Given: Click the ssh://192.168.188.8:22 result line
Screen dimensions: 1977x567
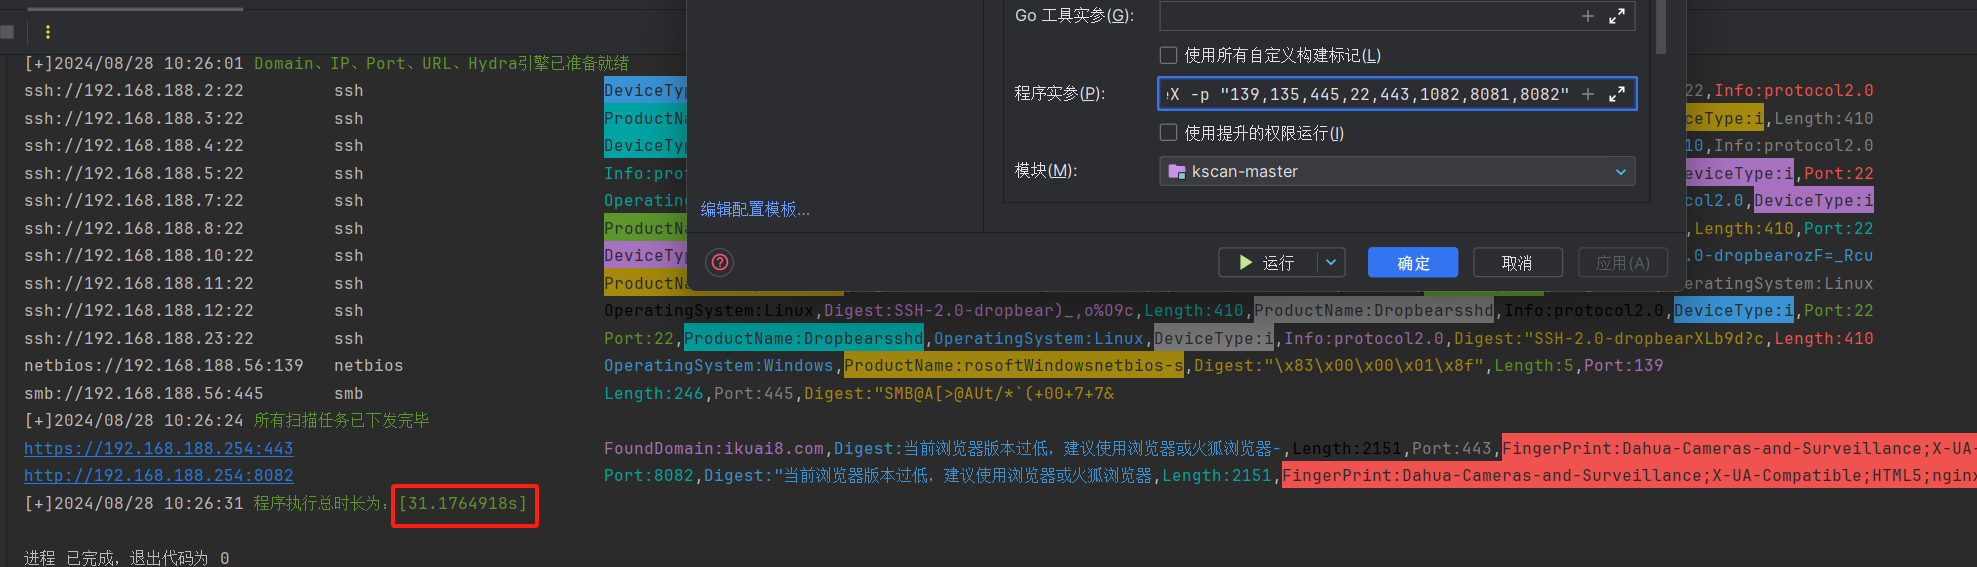Looking at the screenshot, I should coord(134,228).
